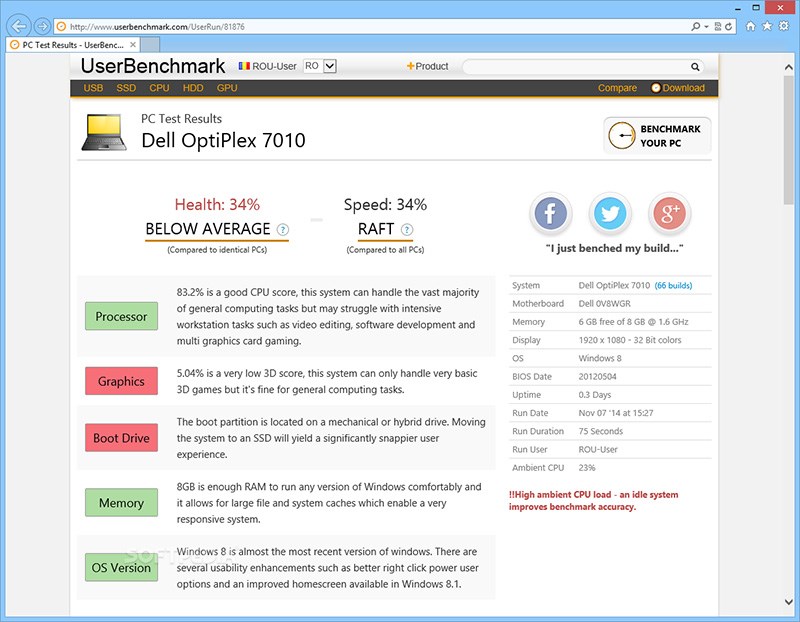Go back with browser back arrow
The image size is (800, 622).
(19, 25)
